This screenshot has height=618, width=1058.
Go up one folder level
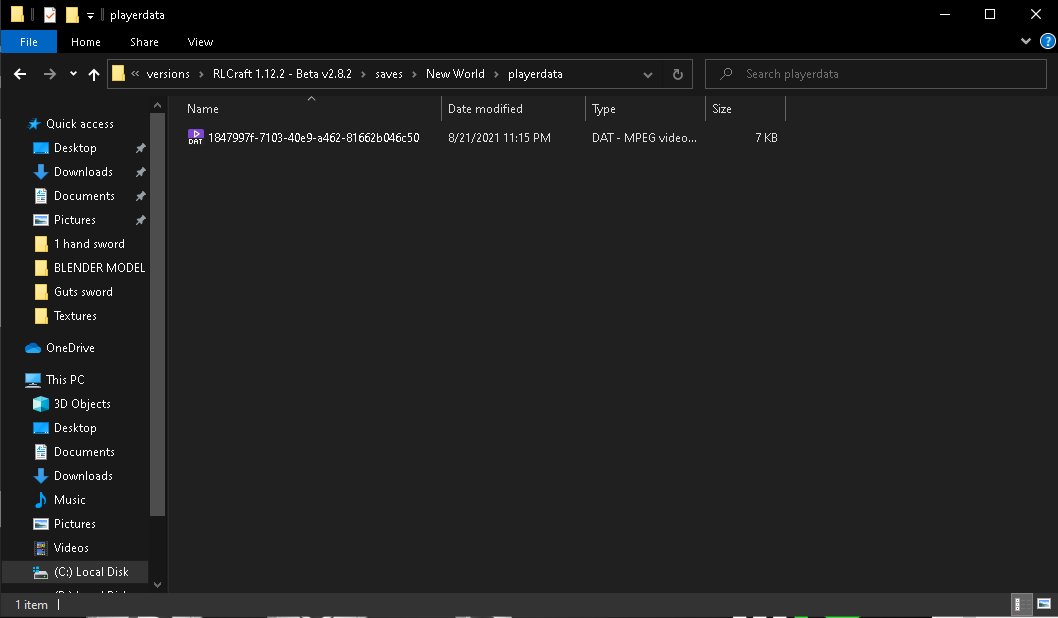pos(94,74)
